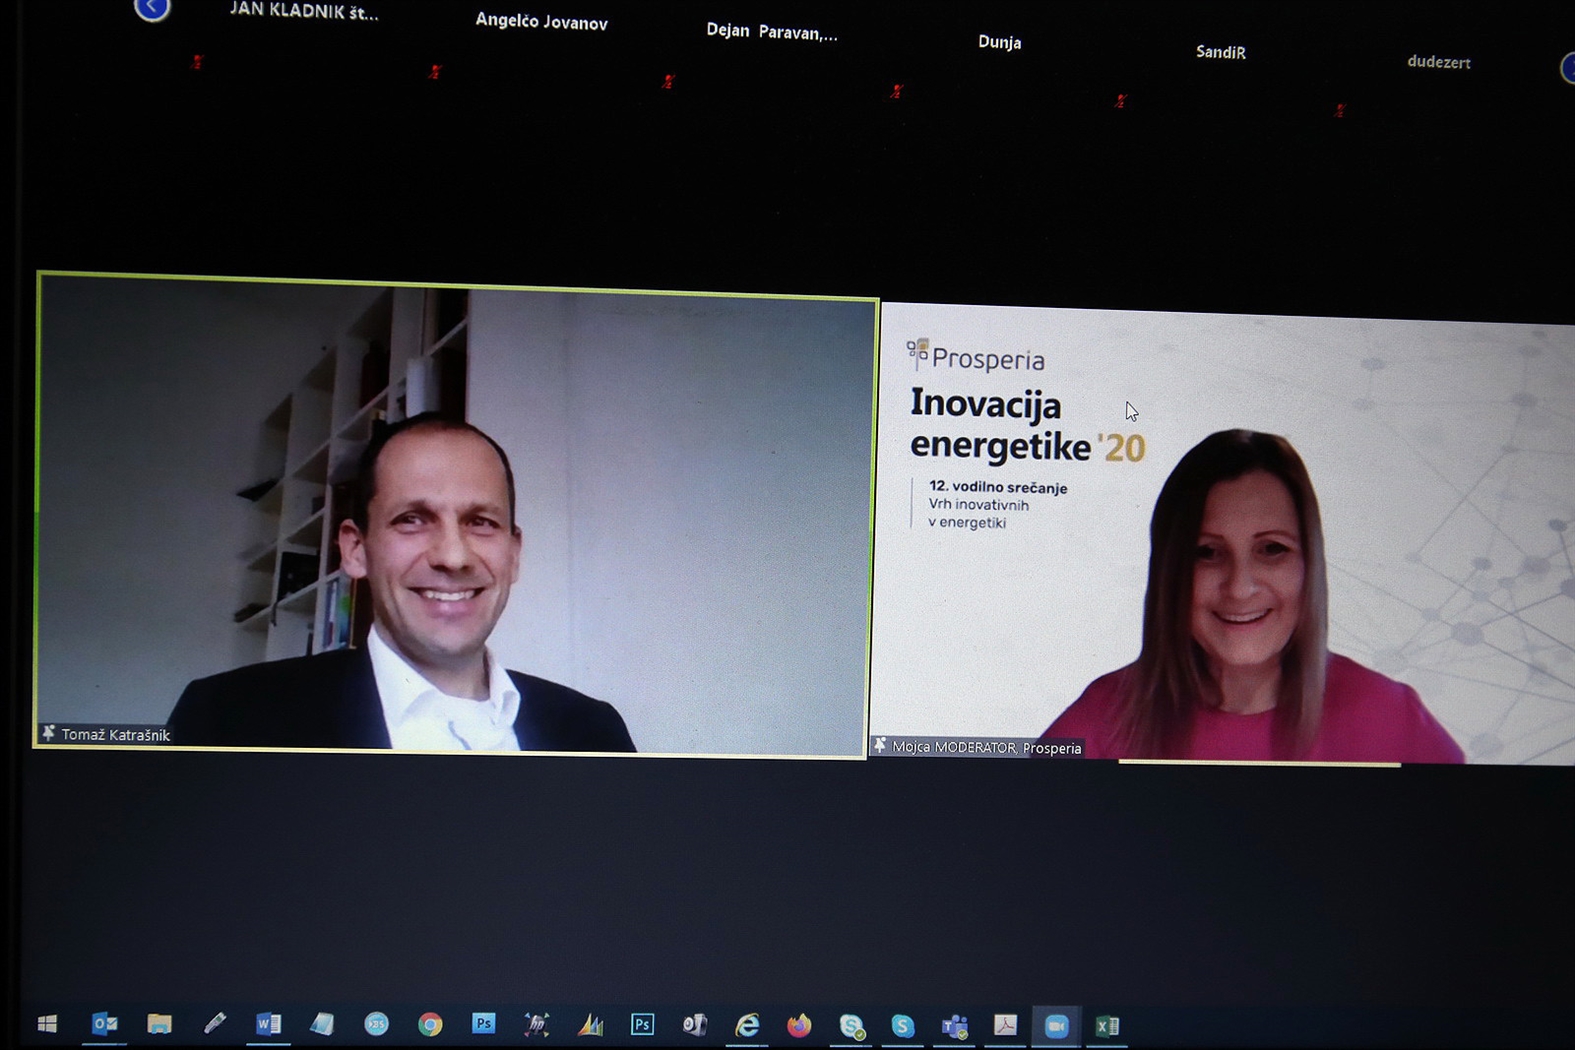
Task: Open Excel from the taskbar
Action: coord(1107,1026)
